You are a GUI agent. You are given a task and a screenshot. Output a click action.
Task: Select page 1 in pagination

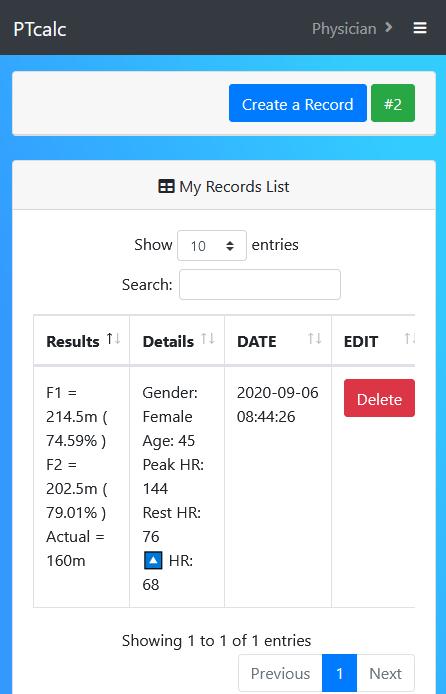pyautogui.click(x=339, y=673)
